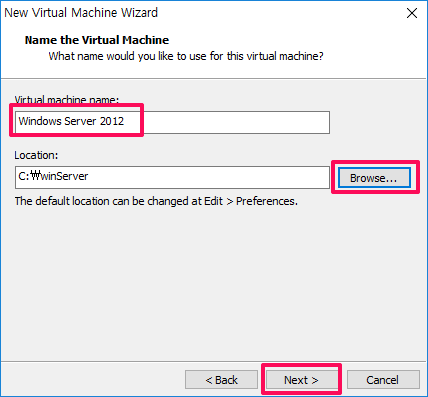The height and width of the screenshot is (397, 428).
Task: Click the Virtual machine name input field
Action: (172, 122)
